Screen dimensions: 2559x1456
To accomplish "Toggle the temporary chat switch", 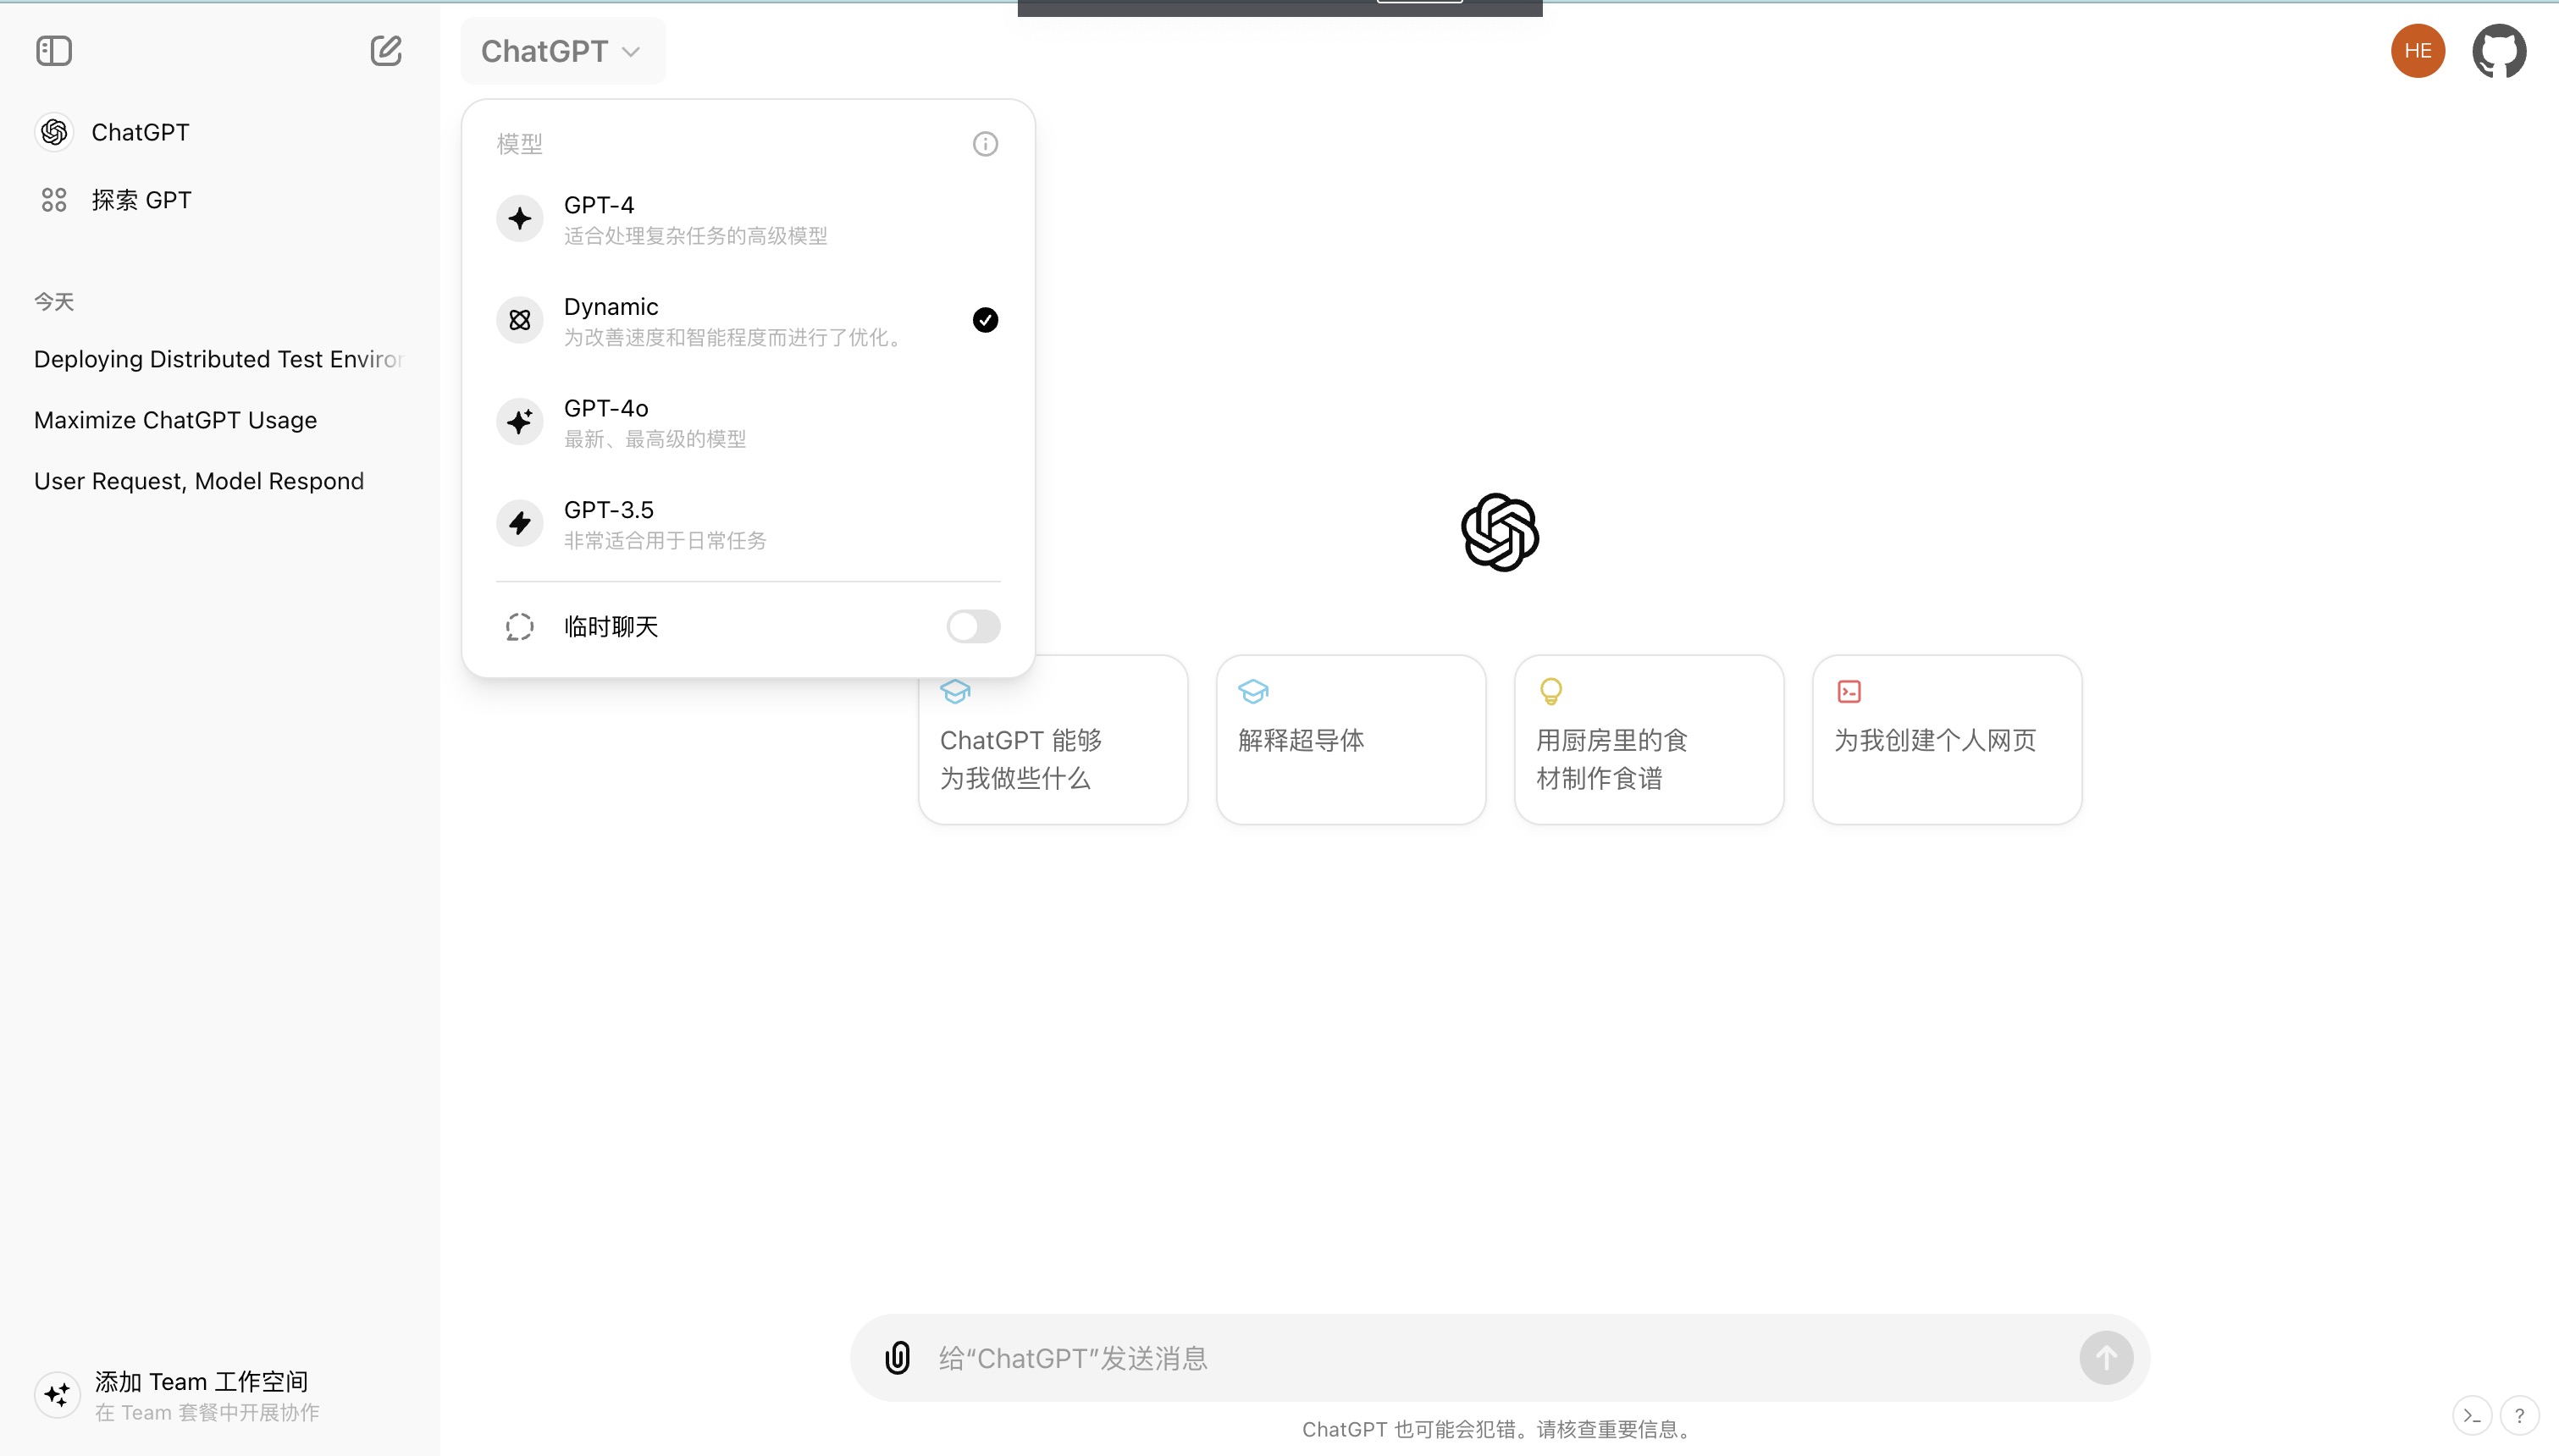I will (x=973, y=627).
